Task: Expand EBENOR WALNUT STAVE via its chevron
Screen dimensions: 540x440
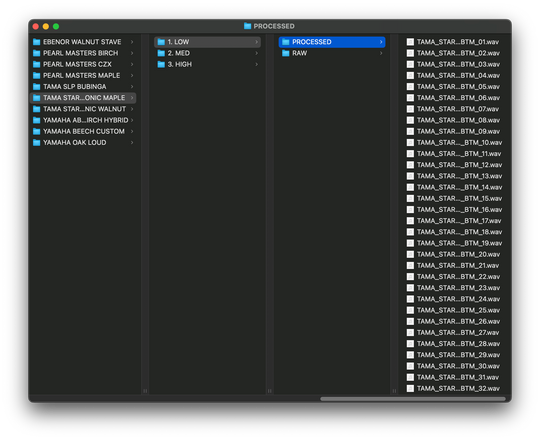Action: [132, 42]
